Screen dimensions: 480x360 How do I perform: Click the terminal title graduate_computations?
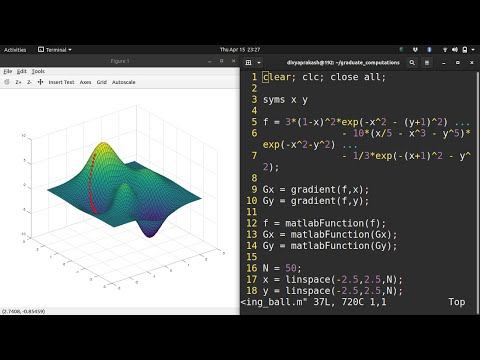[343, 62]
